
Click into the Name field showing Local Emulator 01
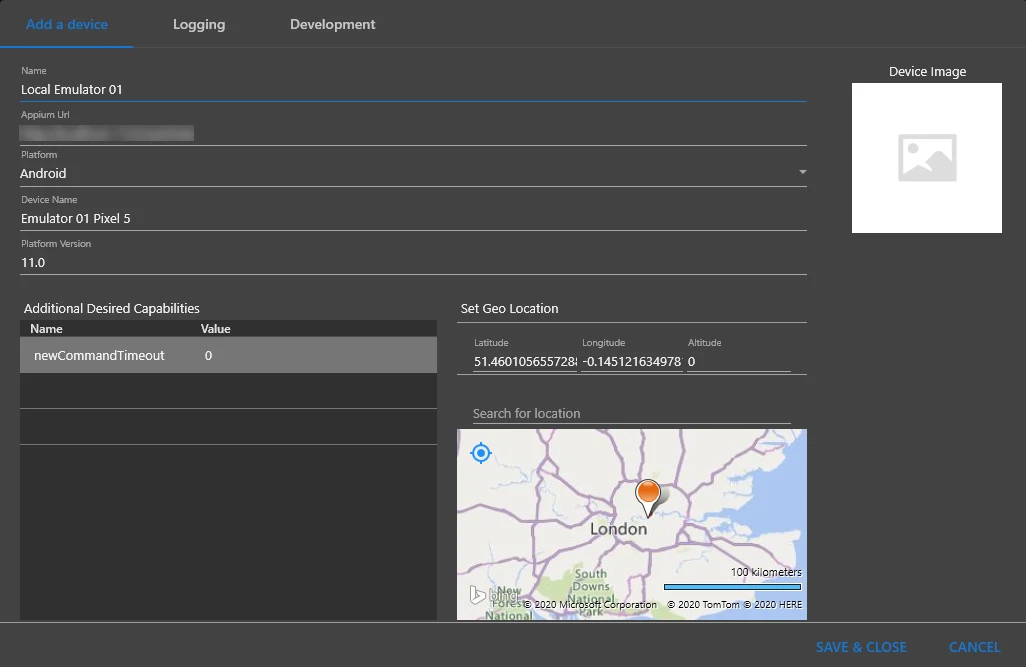tap(200, 89)
